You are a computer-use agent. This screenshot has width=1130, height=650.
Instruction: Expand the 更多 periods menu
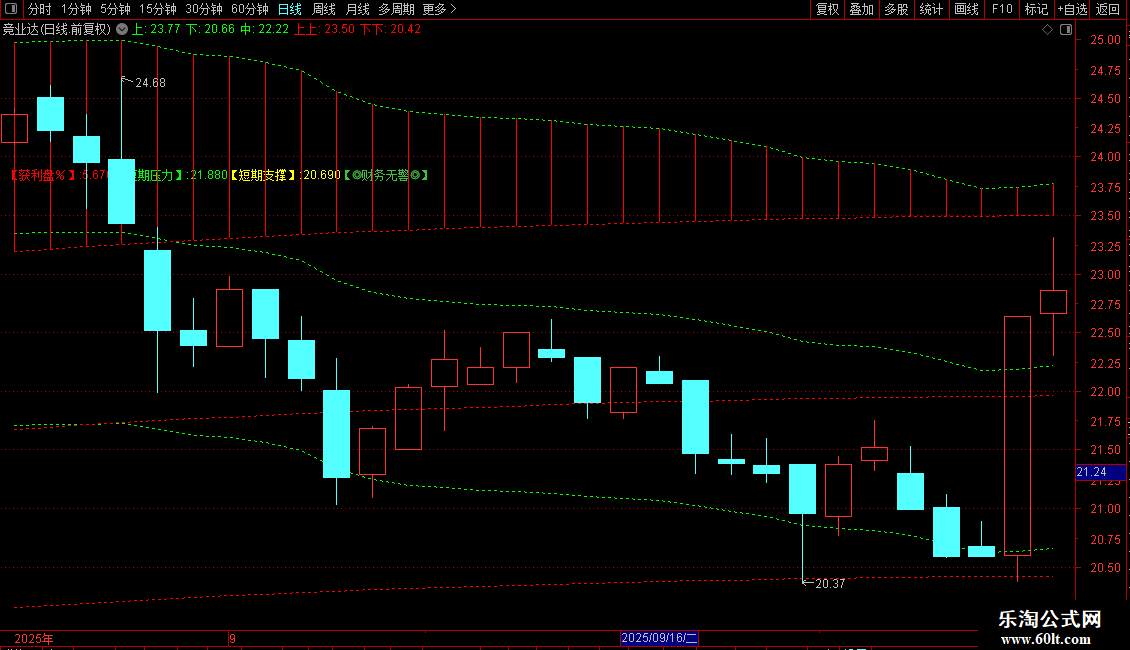440,9
